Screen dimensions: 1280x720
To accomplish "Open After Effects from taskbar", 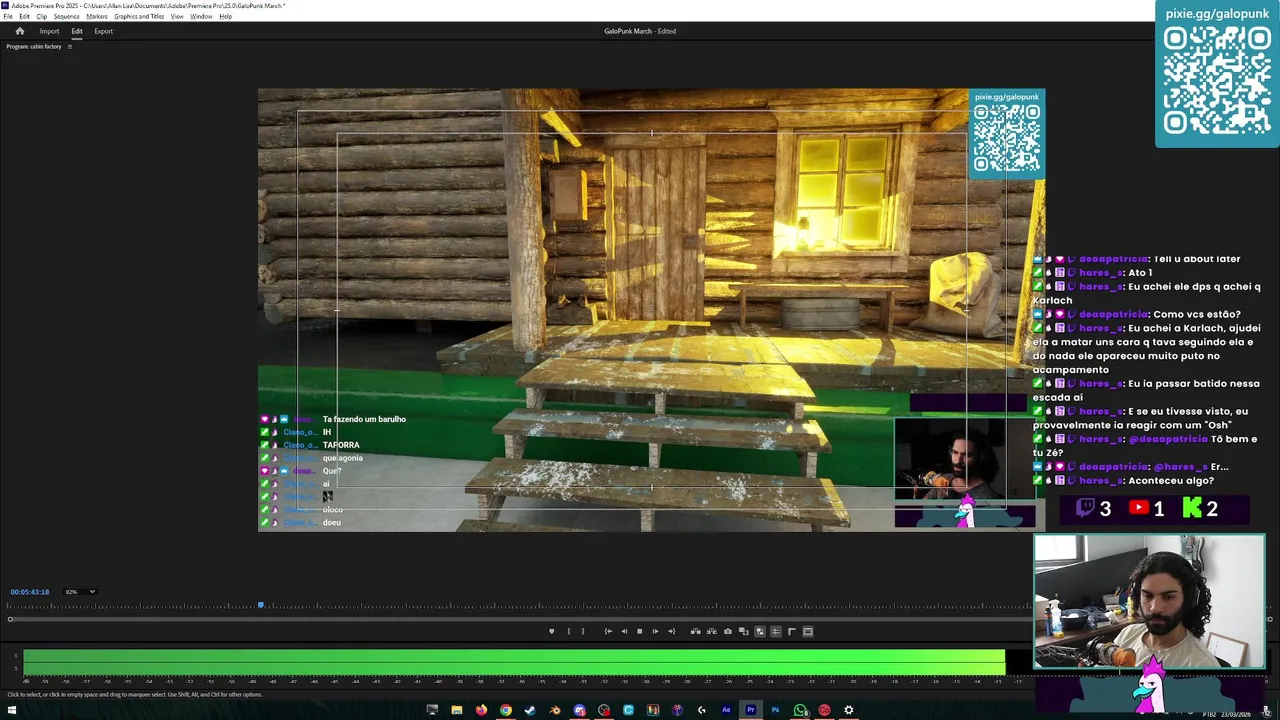I will pos(726,710).
